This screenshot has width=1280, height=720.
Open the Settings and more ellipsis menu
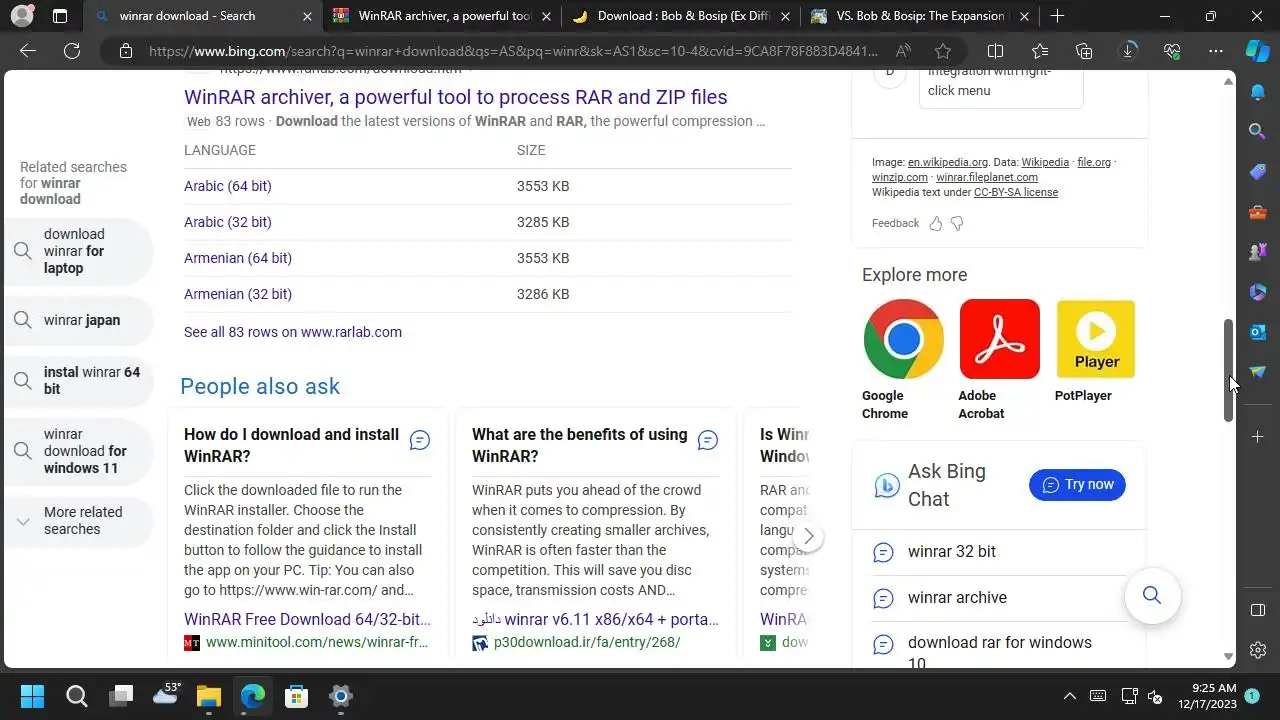click(1216, 51)
